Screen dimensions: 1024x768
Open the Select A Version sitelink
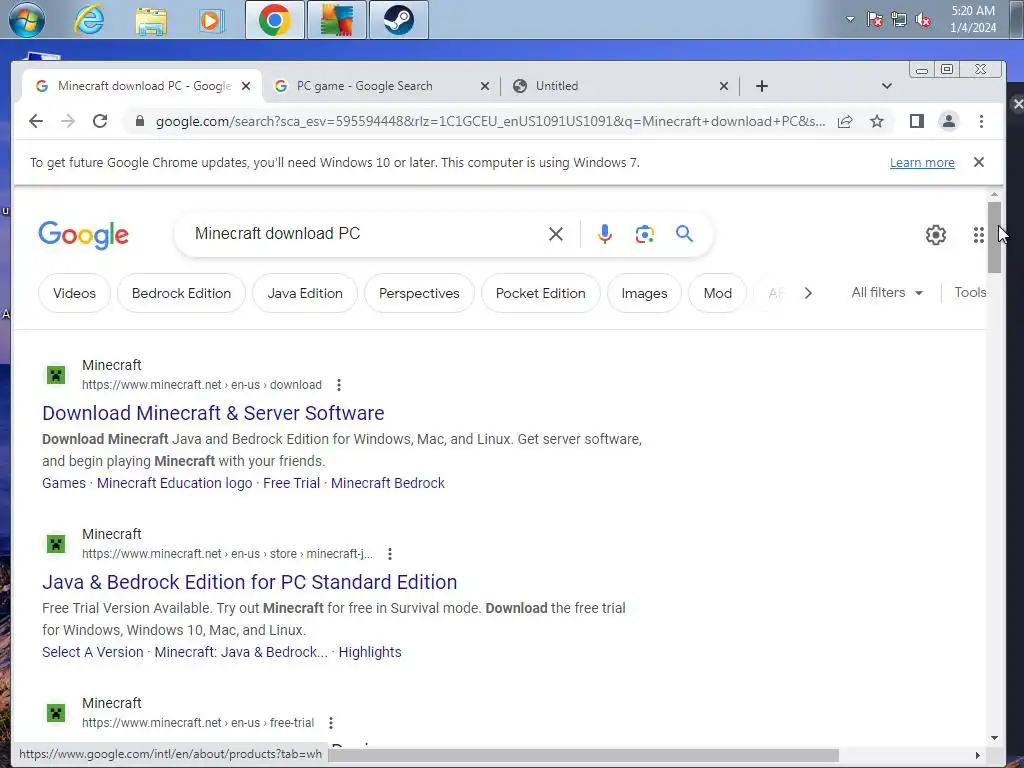[x=93, y=652]
